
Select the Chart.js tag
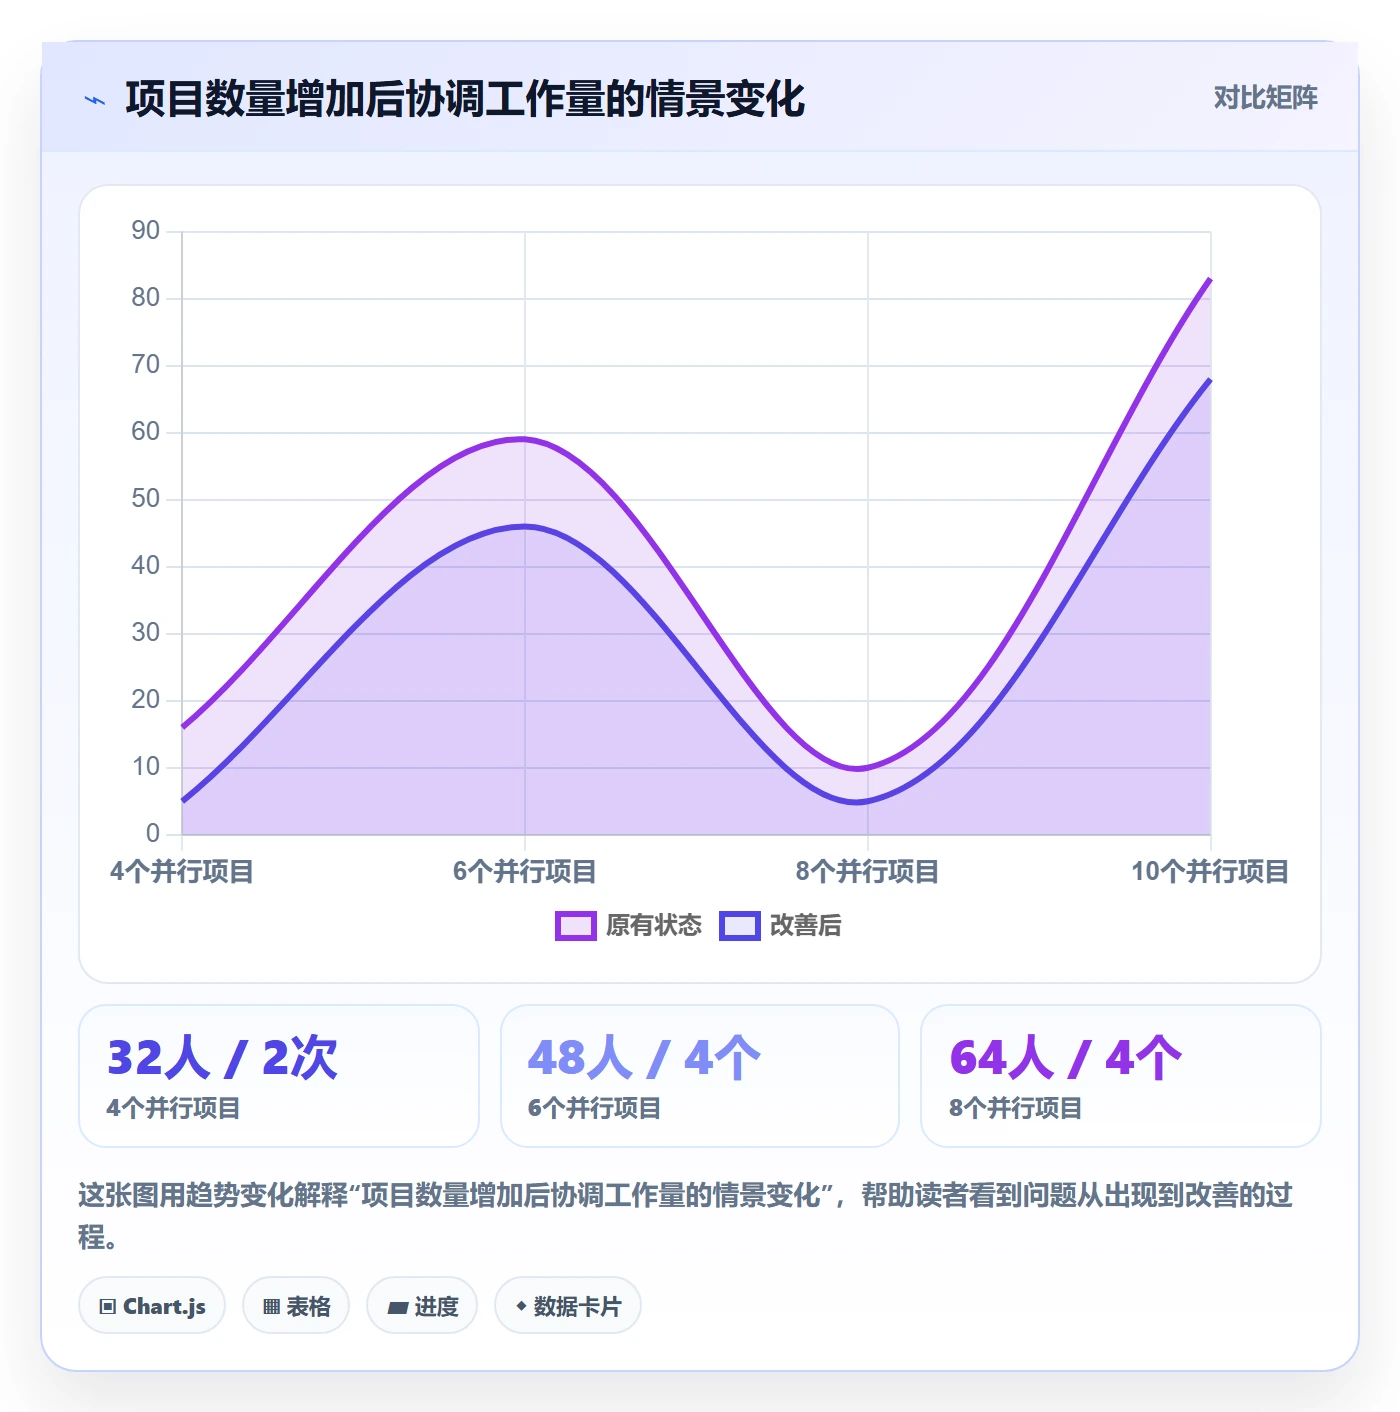pos(152,1305)
